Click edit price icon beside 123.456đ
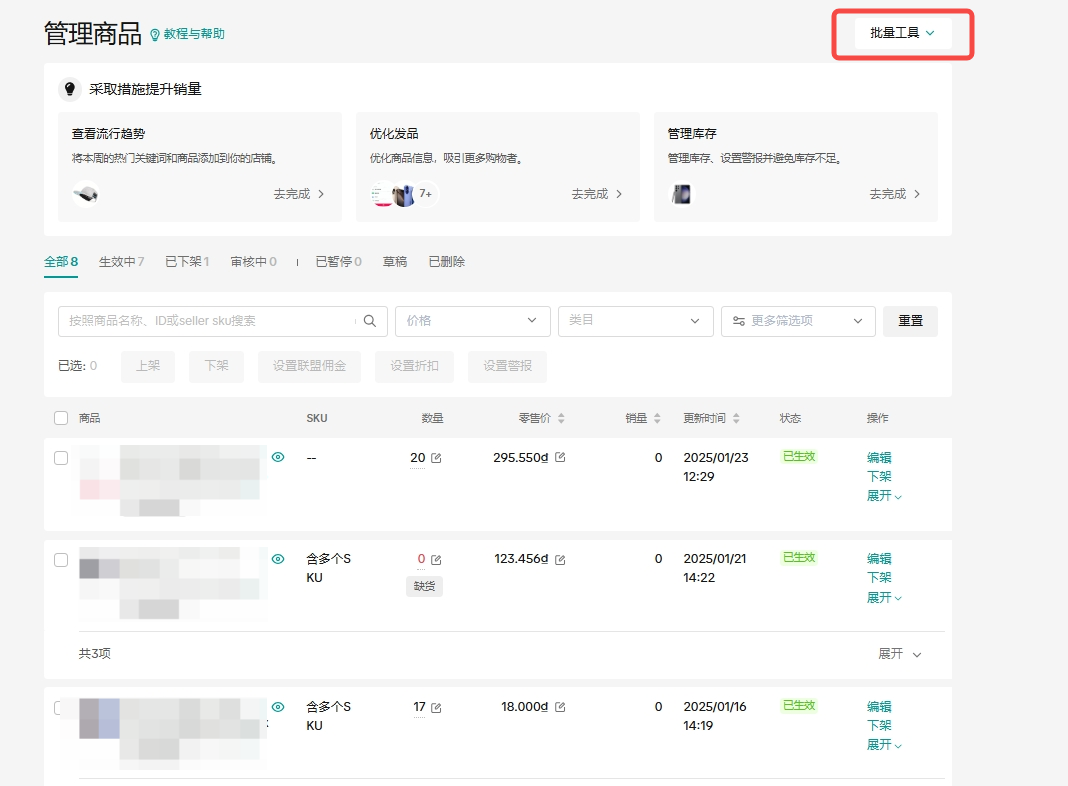The image size is (1068, 786). 560,559
